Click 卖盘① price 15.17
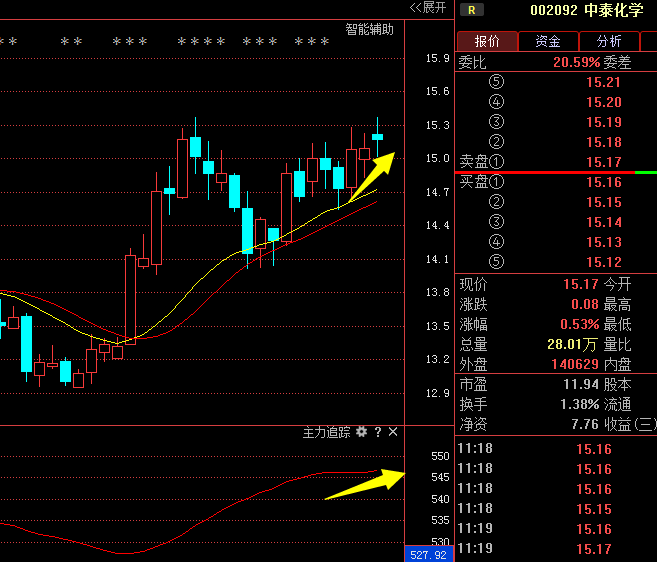This screenshot has width=657, height=562. click(x=603, y=162)
